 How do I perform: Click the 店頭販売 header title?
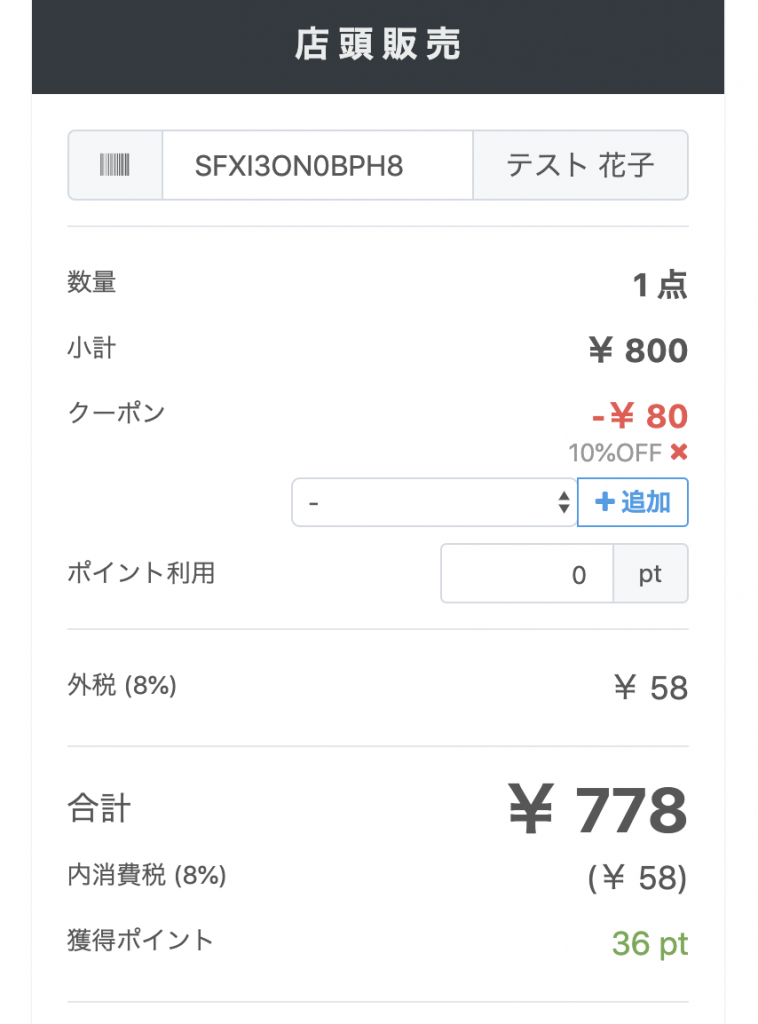(x=378, y=44)
